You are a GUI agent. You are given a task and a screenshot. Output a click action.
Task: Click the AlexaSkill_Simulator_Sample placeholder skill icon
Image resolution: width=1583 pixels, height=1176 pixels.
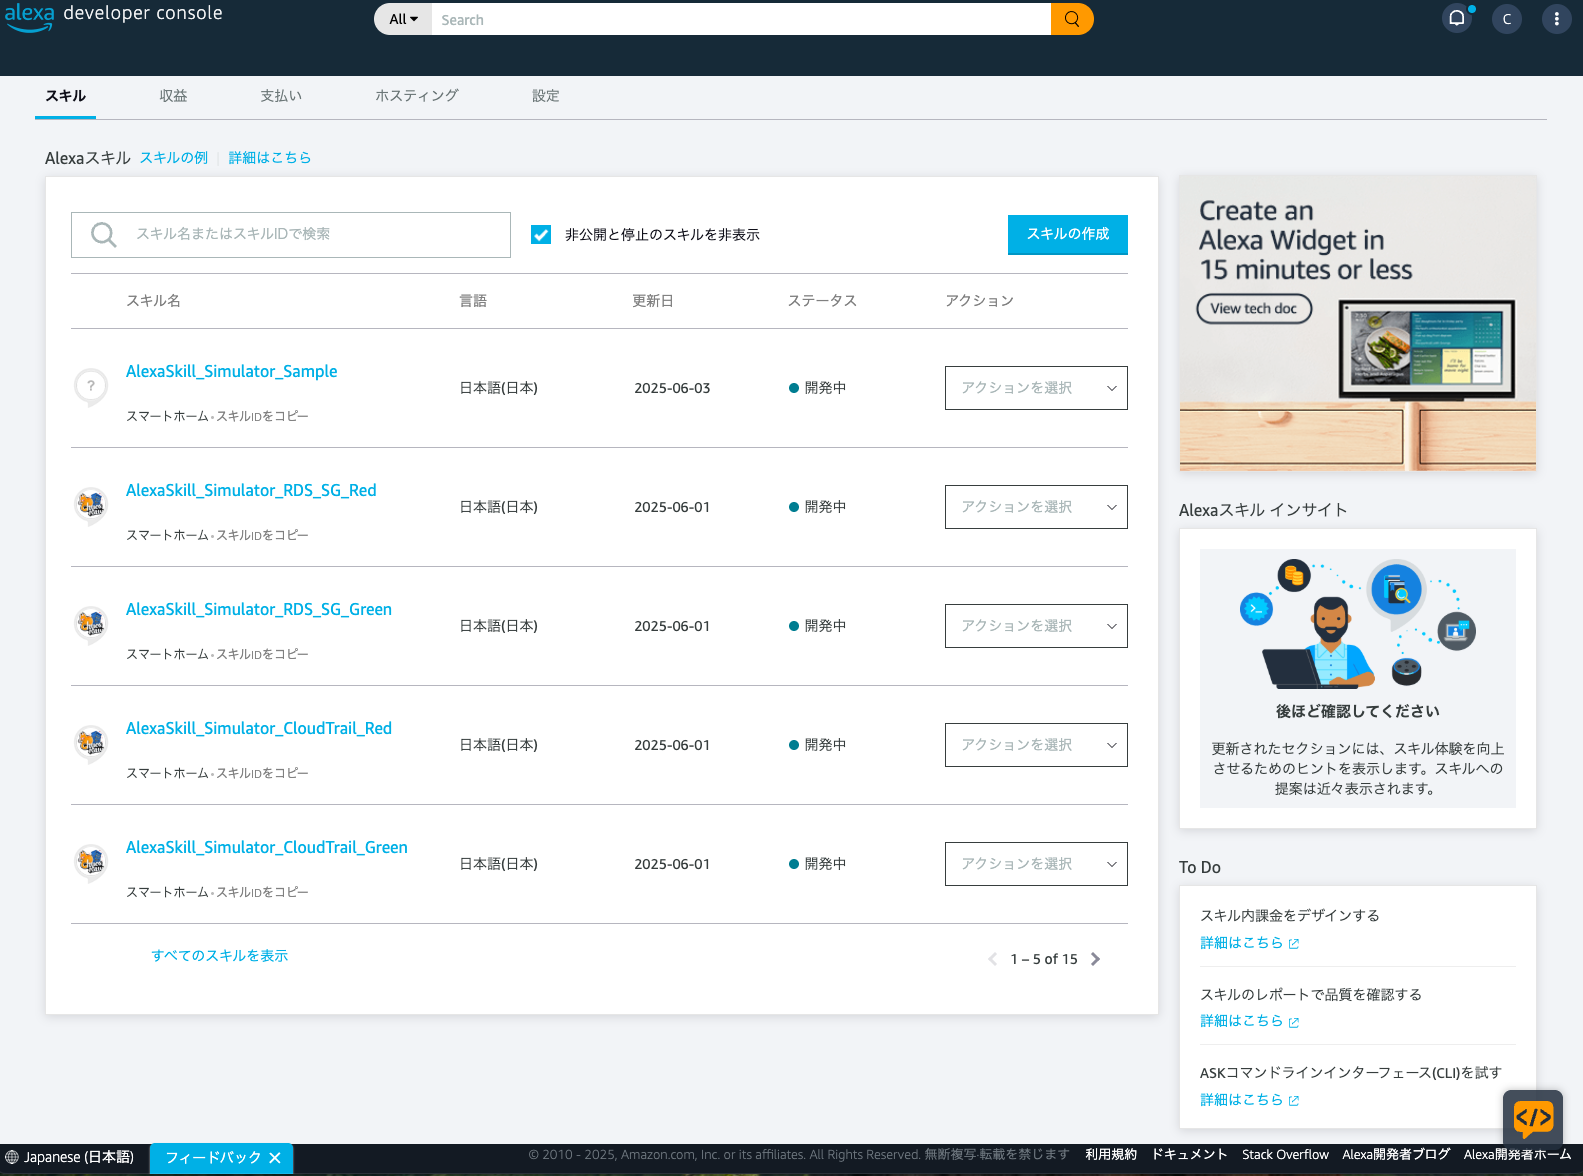(91, 386)
